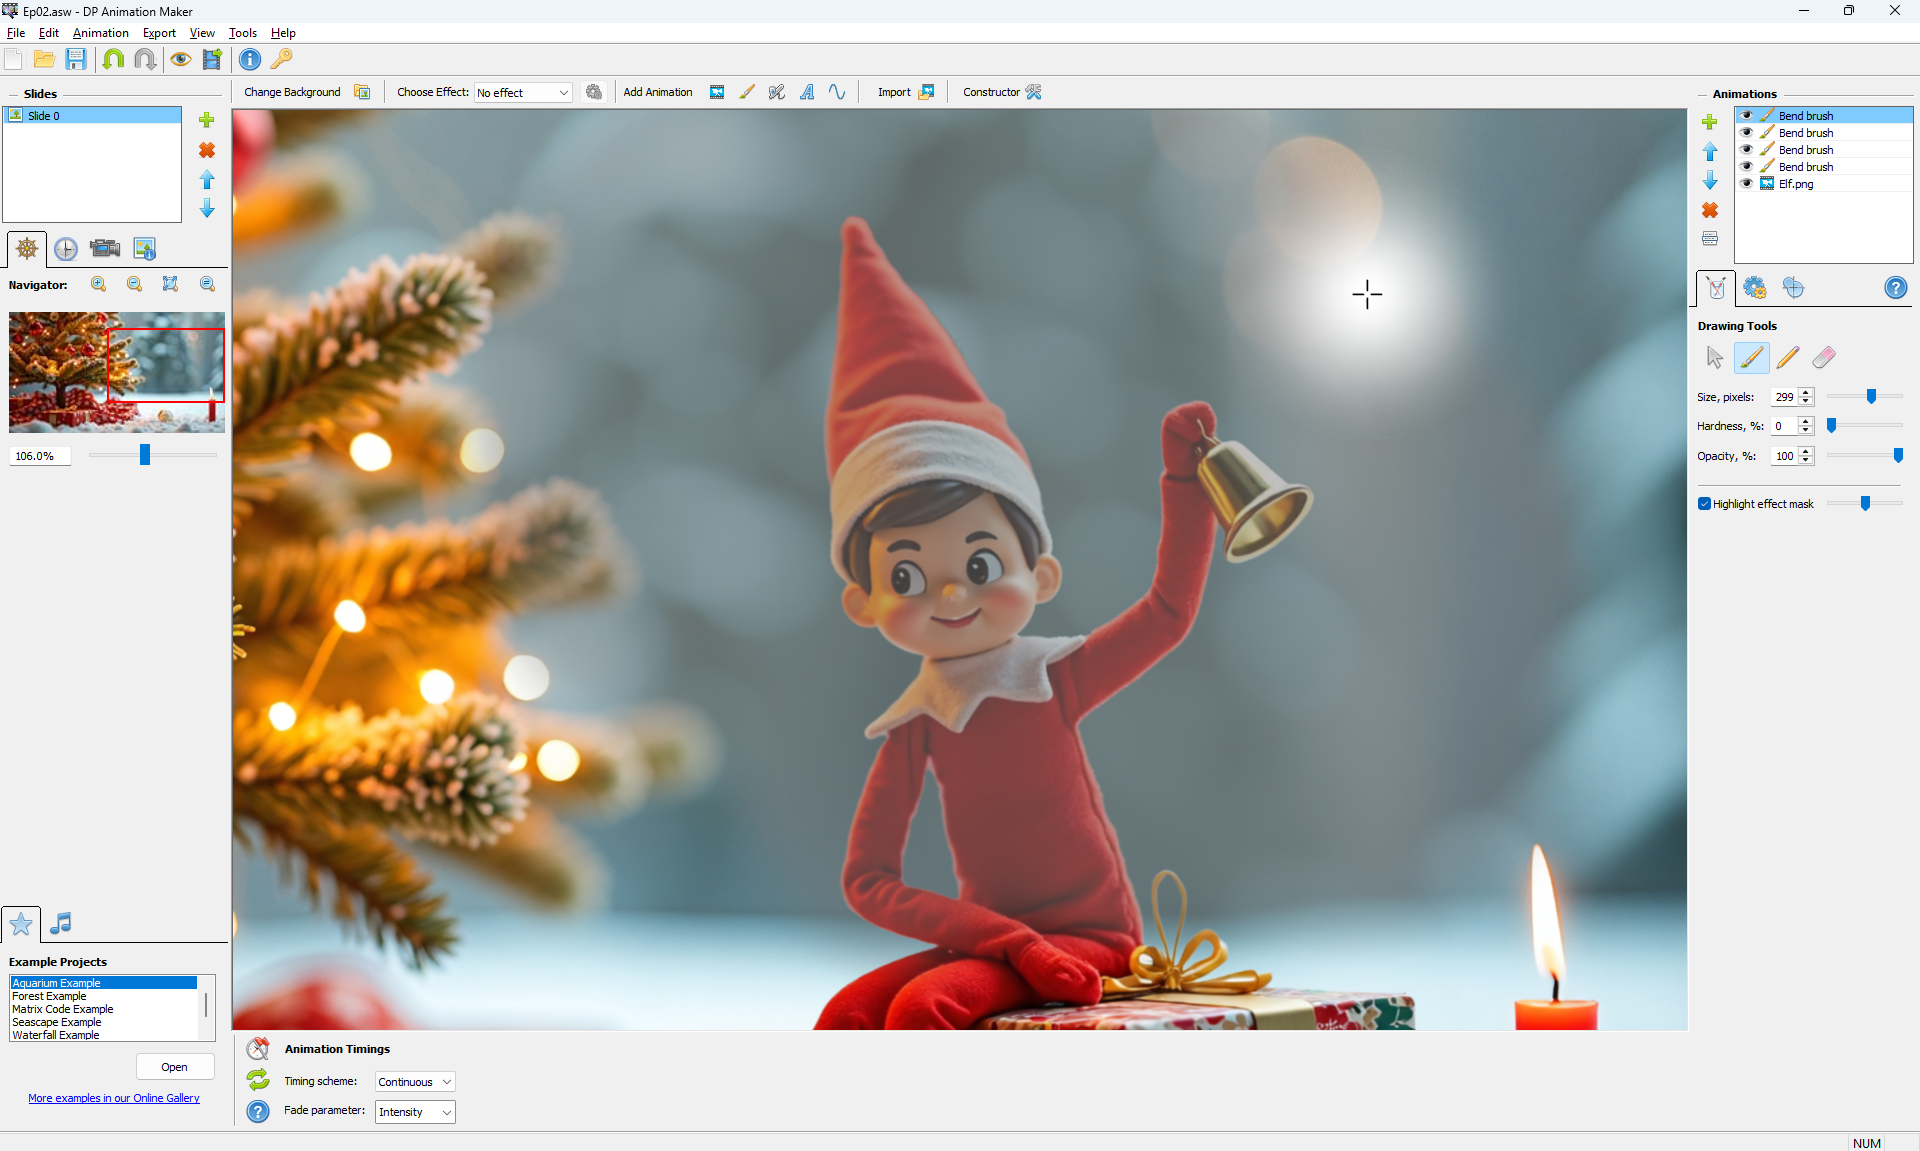Click the Save project toolbar icon

pos(76,59)
